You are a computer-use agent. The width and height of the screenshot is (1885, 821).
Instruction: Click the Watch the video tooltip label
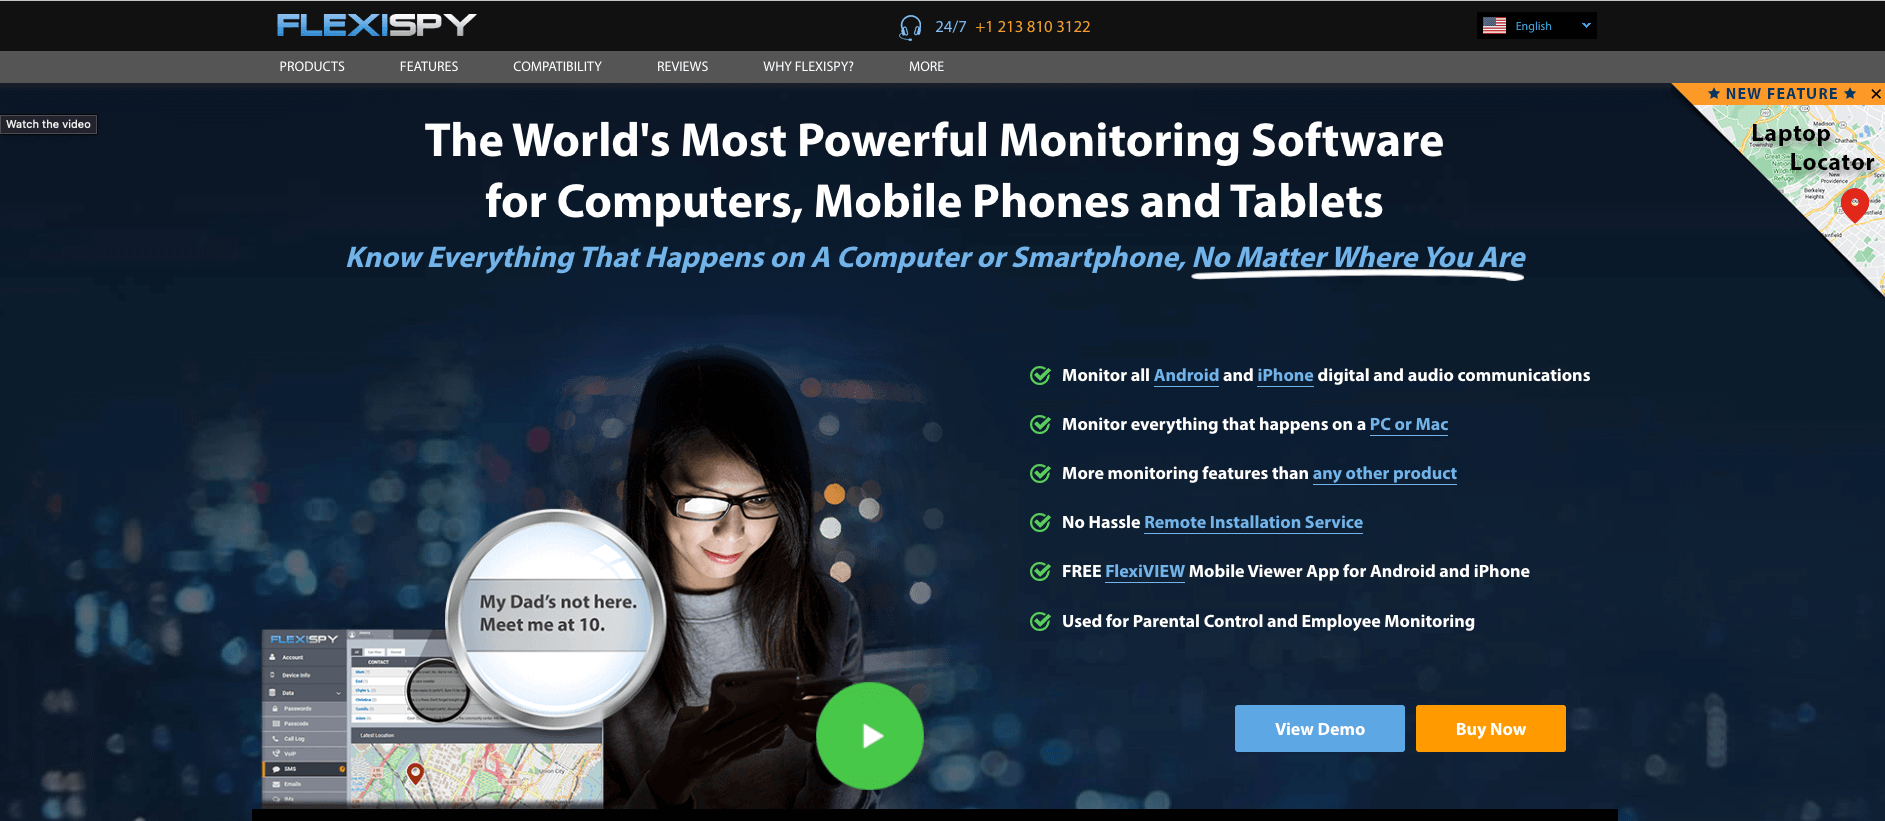(48, 124)
